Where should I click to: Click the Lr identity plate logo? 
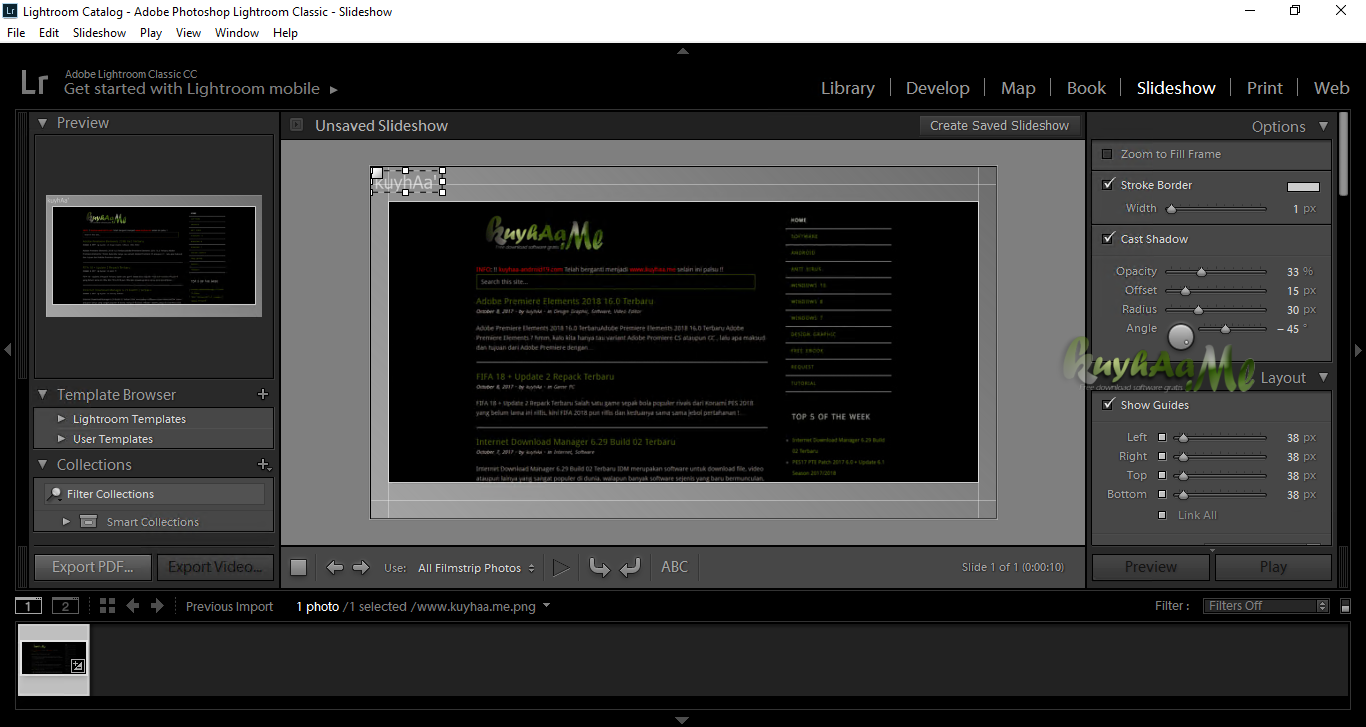pos(35,82)
